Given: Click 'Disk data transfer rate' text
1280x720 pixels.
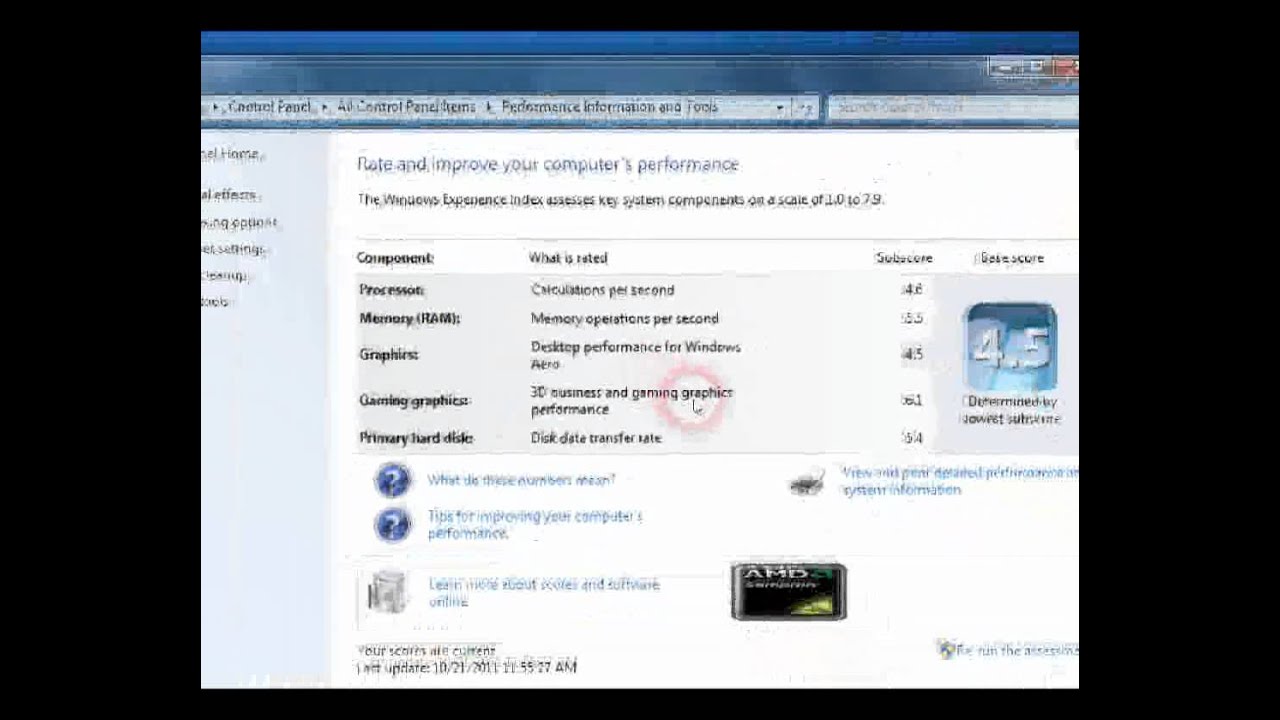Looking at the screenshot, I should (x=596, y=438).
